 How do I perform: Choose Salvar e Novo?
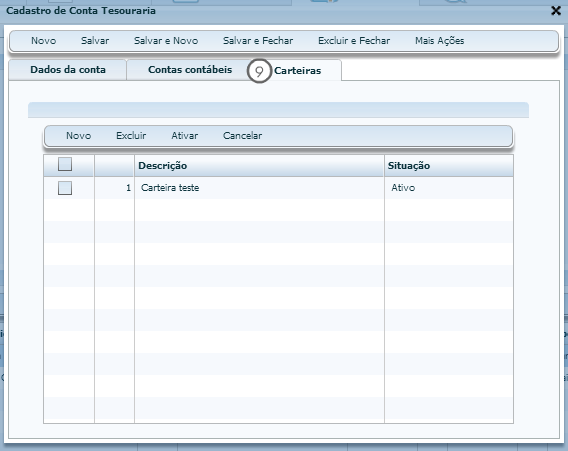point(166,41)
